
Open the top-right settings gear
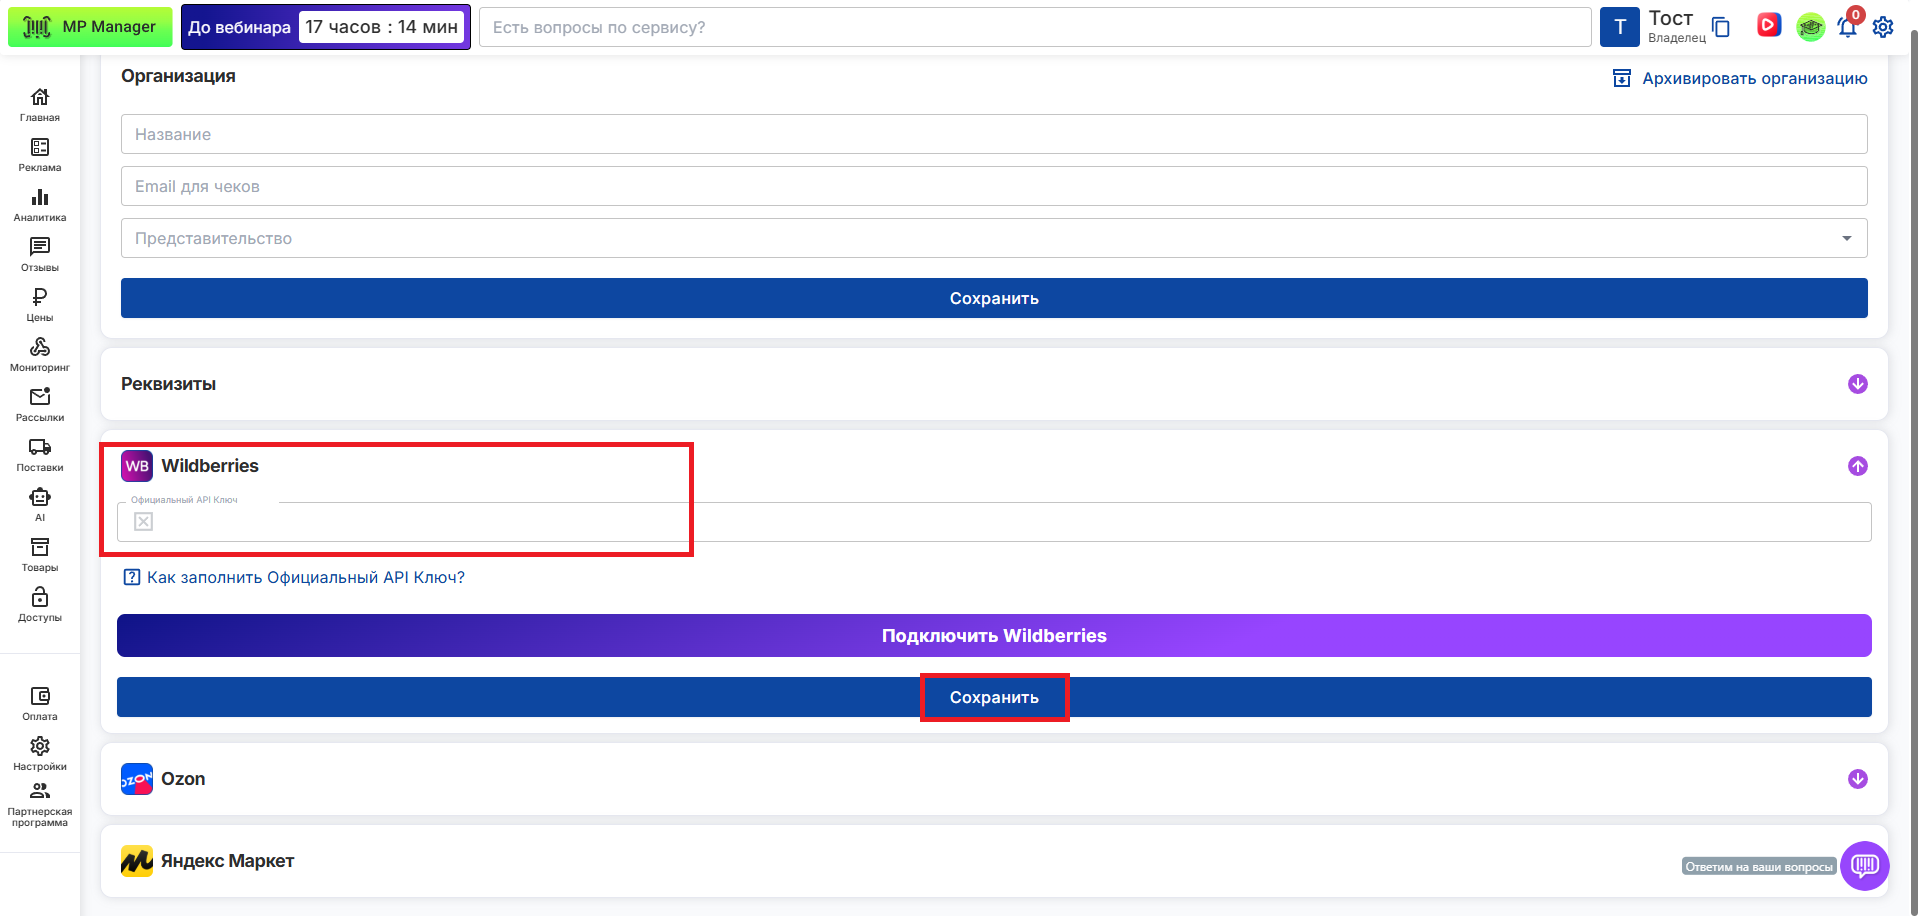[1883, 27]
